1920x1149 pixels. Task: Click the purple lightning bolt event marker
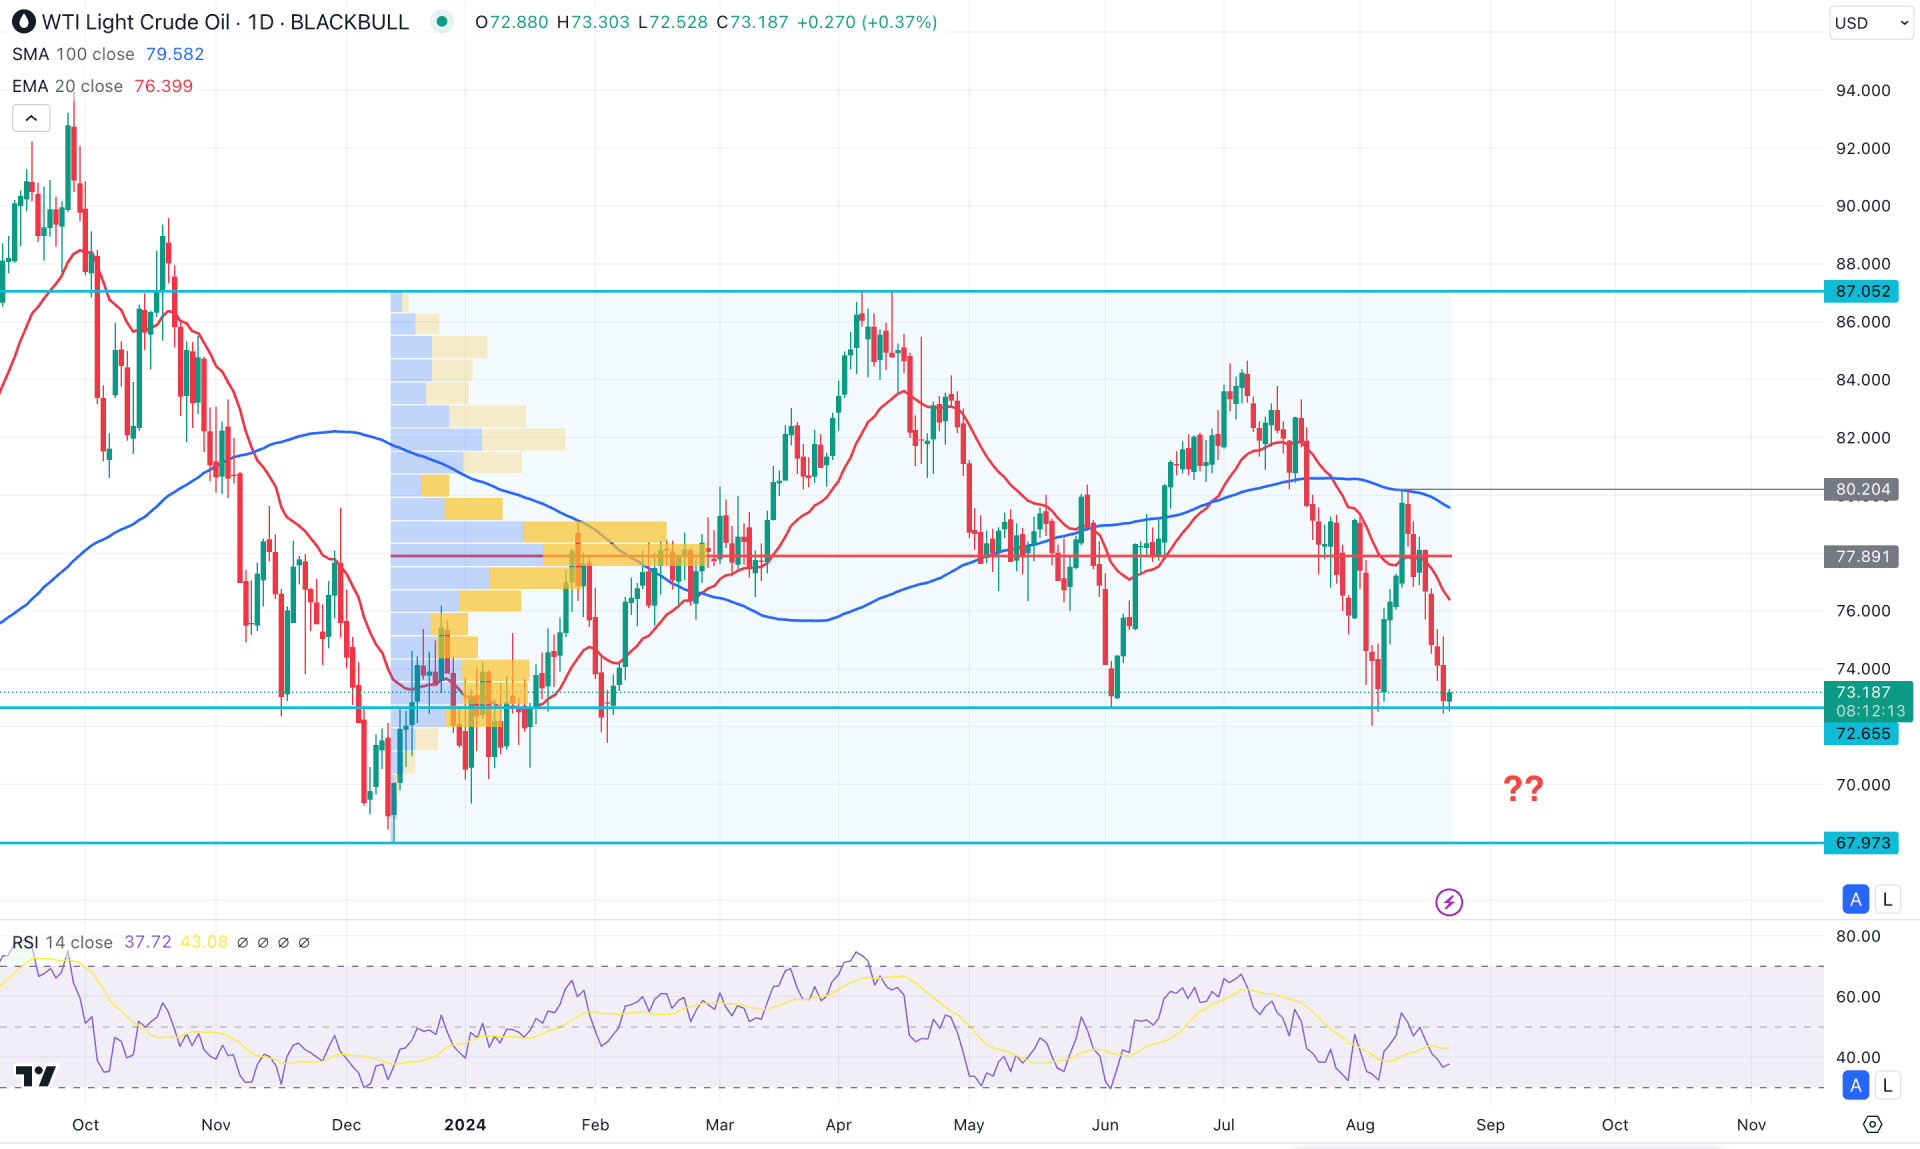coord(1449,902)
